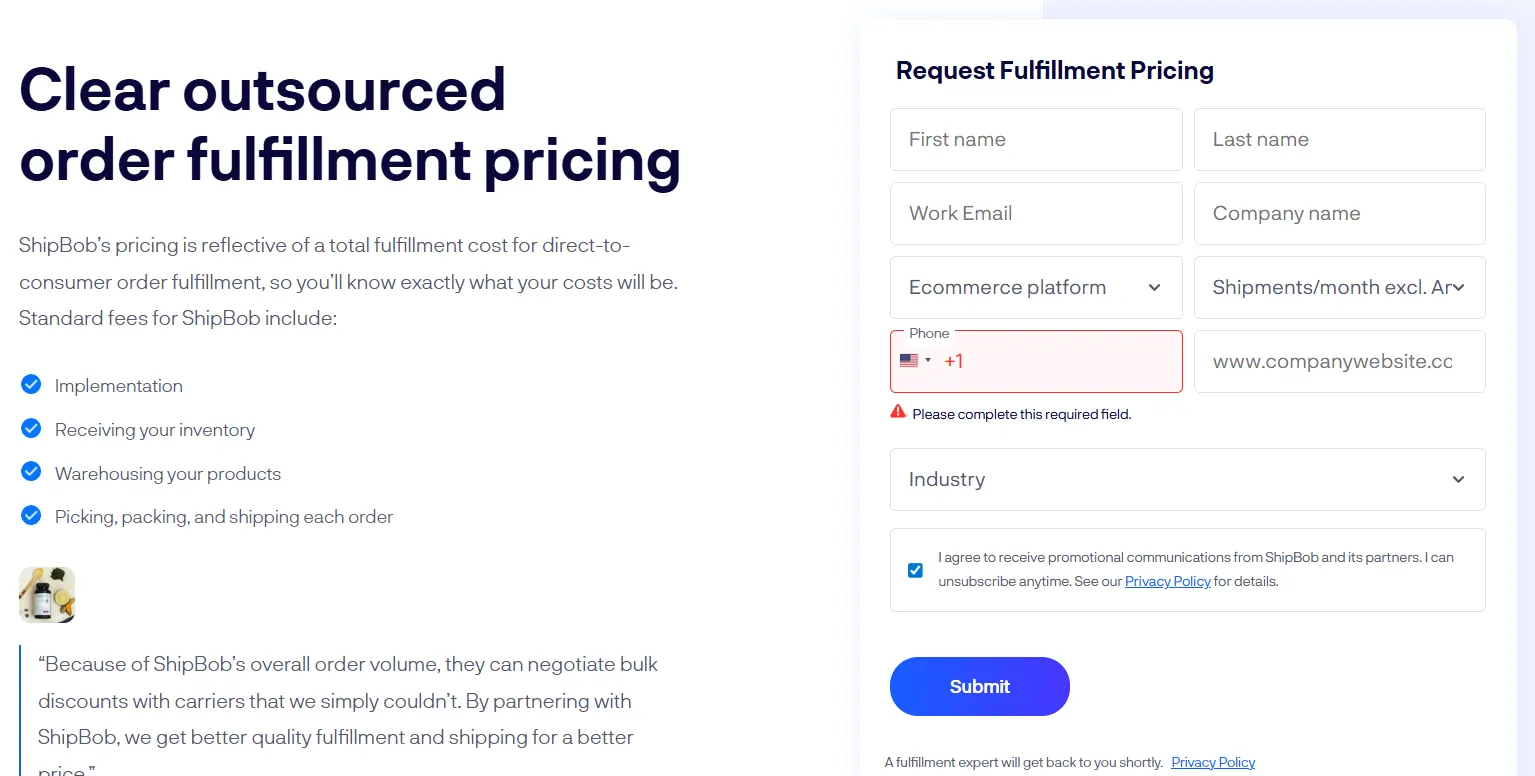Image resolution: width=1535 pixels, height=776 pixels.
Task: Open the Ecommerce platform dropdown
Action: 1035,287
